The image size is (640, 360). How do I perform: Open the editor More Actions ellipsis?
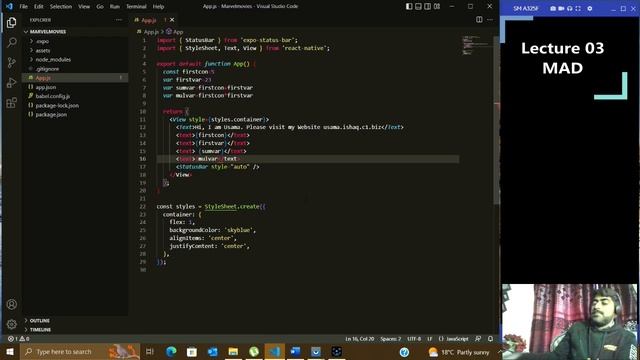pyautogui.click(x=490, y=20)
